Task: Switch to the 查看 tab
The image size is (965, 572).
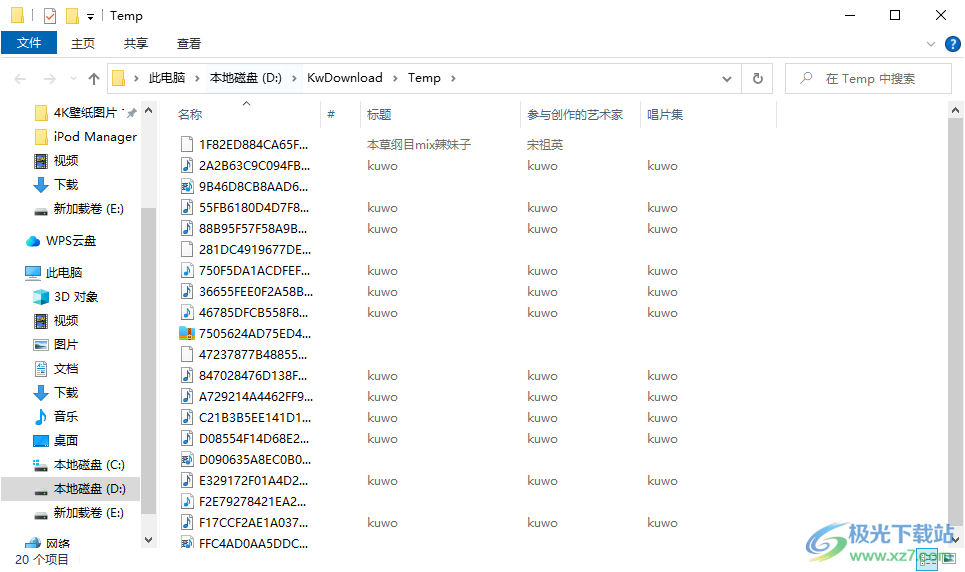Action: click(189, 43)
